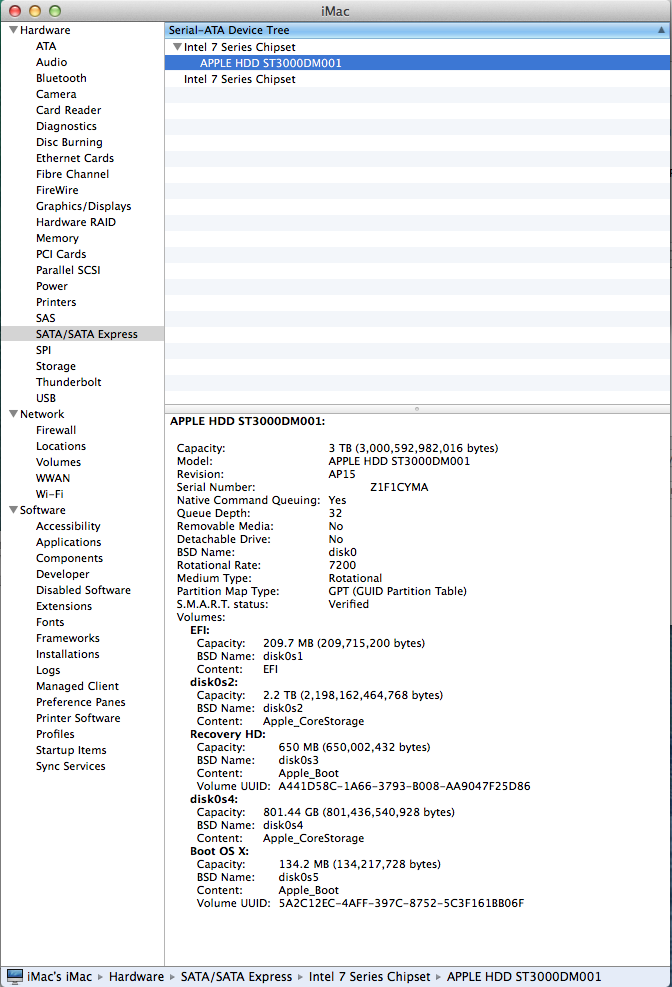Image resolution: width=672 pixels, height=987 pixels.
Task: Select ATA in the sidebar
Action: pyautogui.click(x=46, y=46)
